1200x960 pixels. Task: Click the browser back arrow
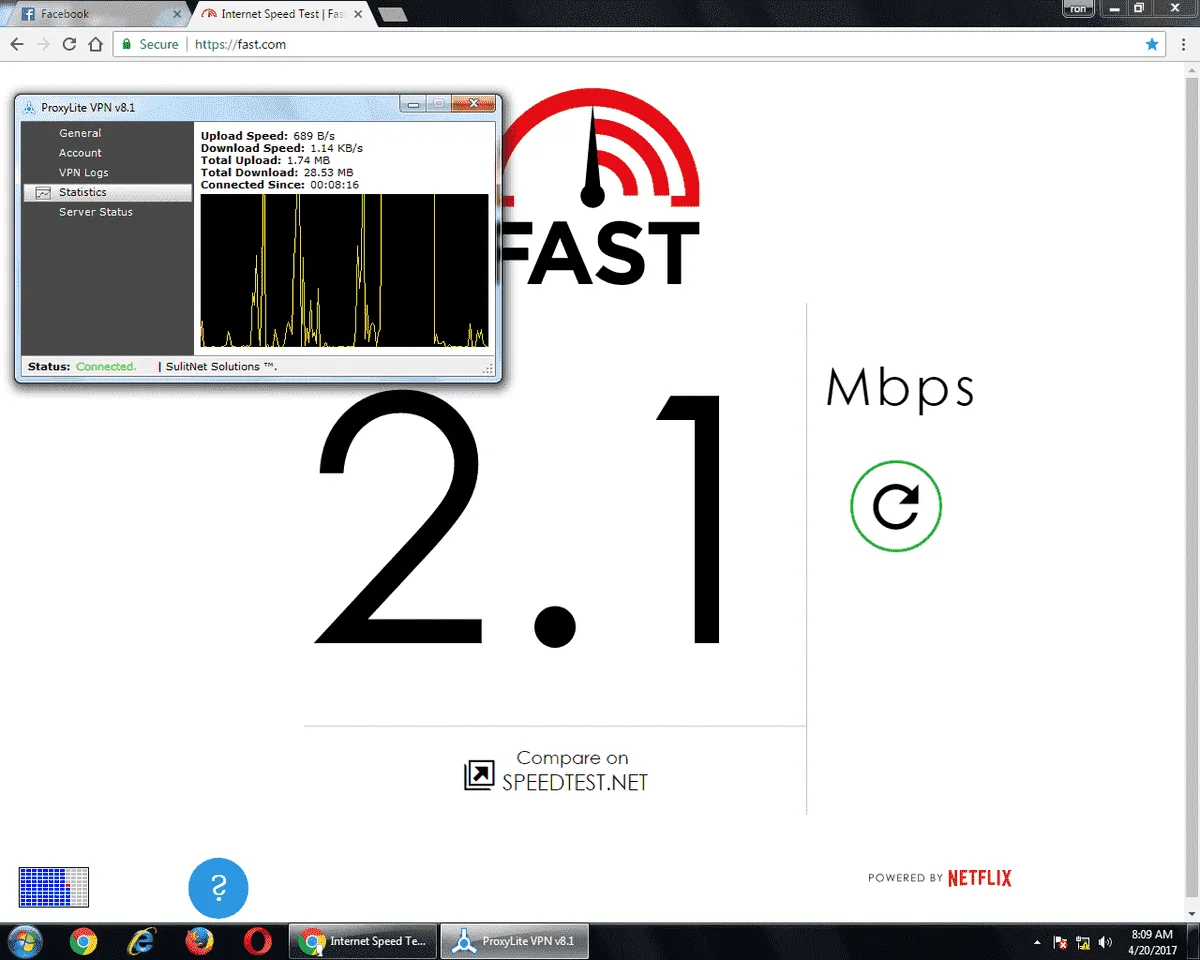[x=17, y=44]
